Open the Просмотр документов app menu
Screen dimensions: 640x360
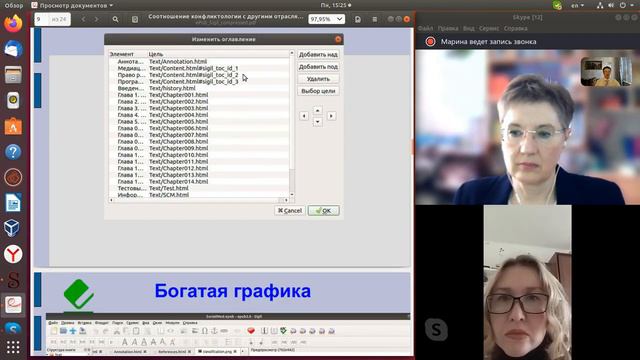[x=72, y=5]
